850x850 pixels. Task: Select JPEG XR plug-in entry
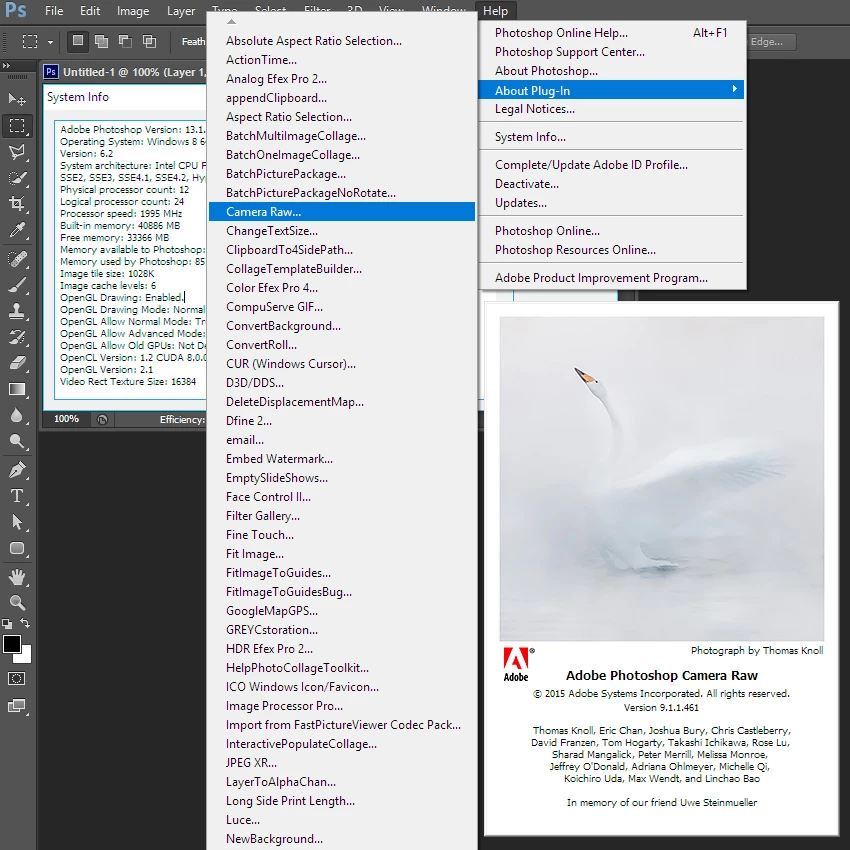point(342,763)
